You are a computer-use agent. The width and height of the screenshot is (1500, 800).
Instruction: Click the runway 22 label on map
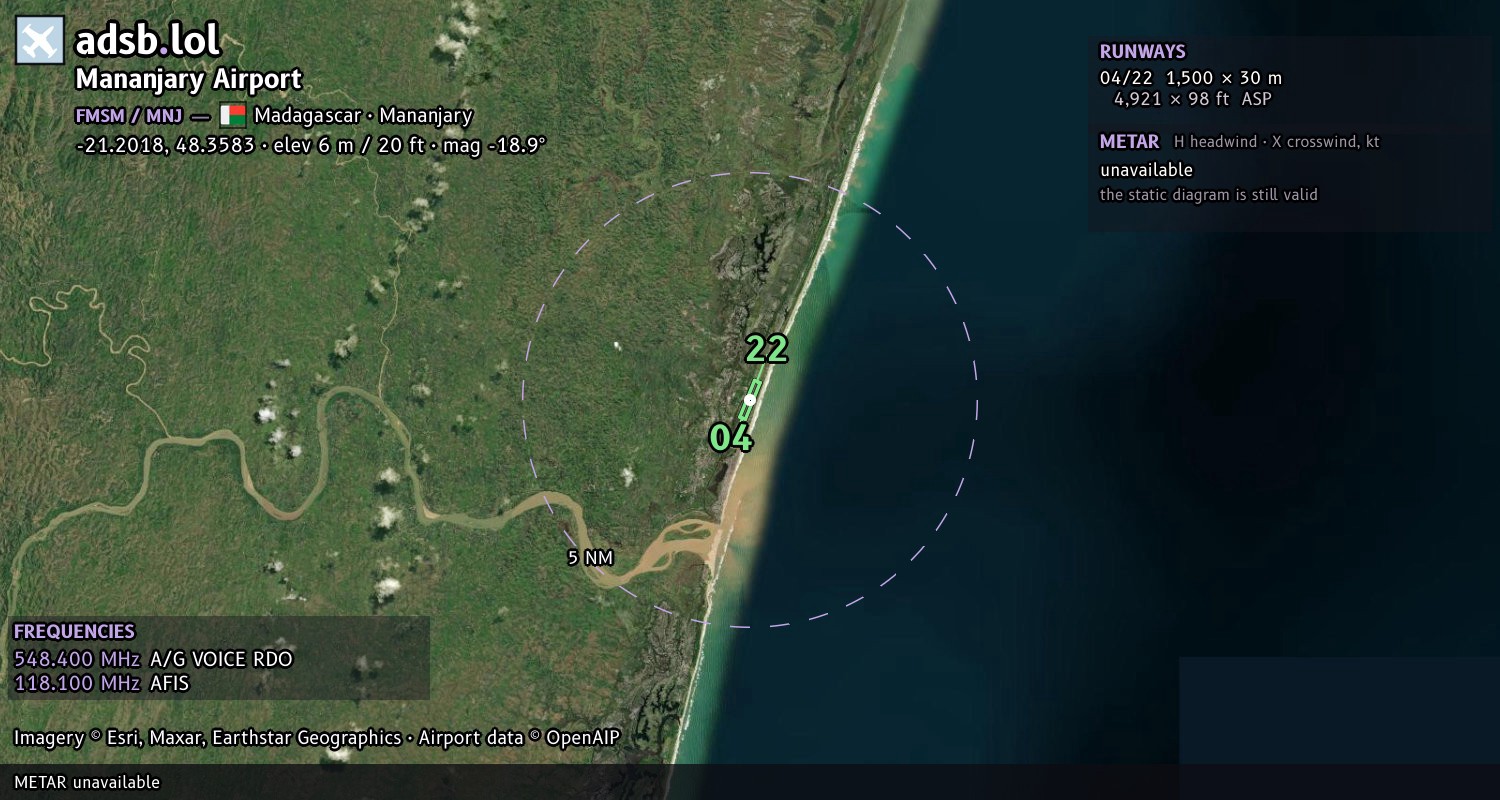[767, 349]
